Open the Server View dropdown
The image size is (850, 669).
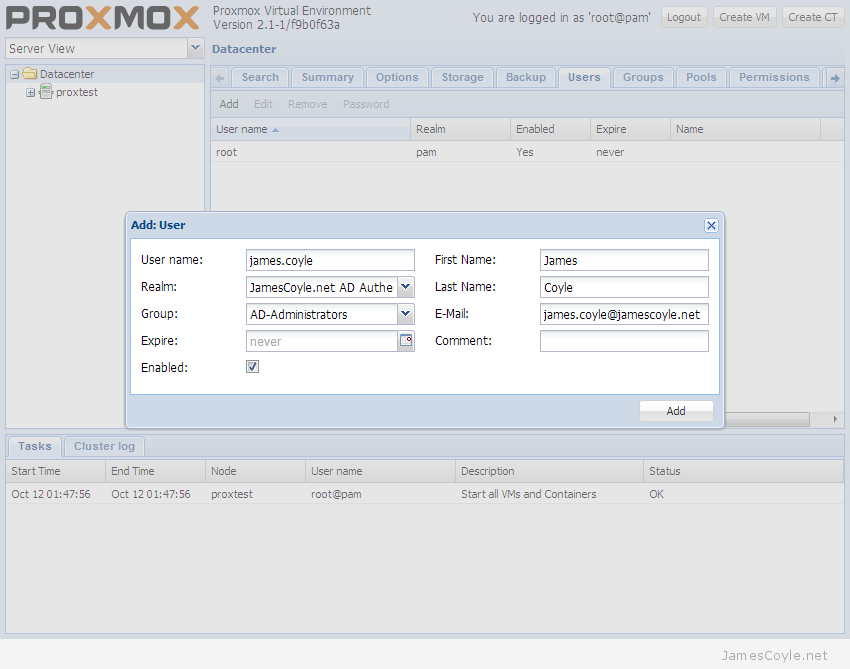click(x=195, y=48)
